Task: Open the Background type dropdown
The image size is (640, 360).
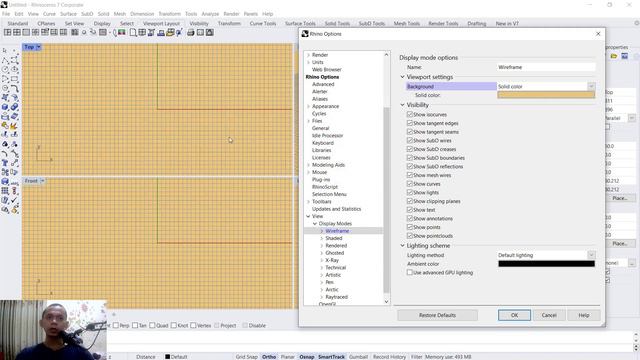Action: point(591,87)
